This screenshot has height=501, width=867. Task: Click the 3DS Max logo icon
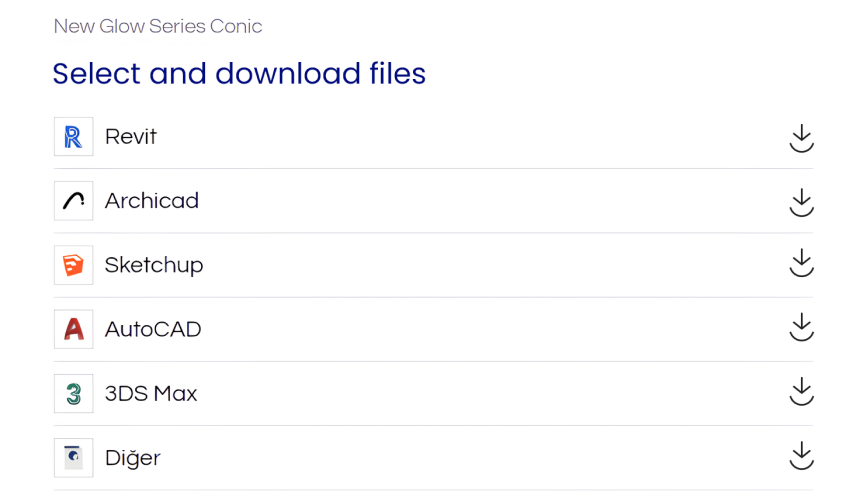73,394
